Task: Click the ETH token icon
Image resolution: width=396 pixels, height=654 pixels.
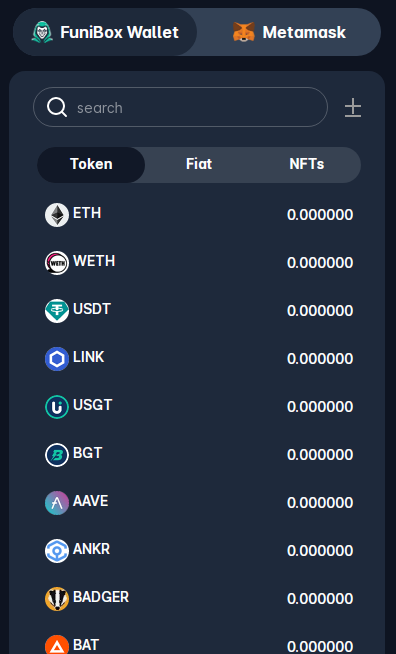Action: [57, 215]
